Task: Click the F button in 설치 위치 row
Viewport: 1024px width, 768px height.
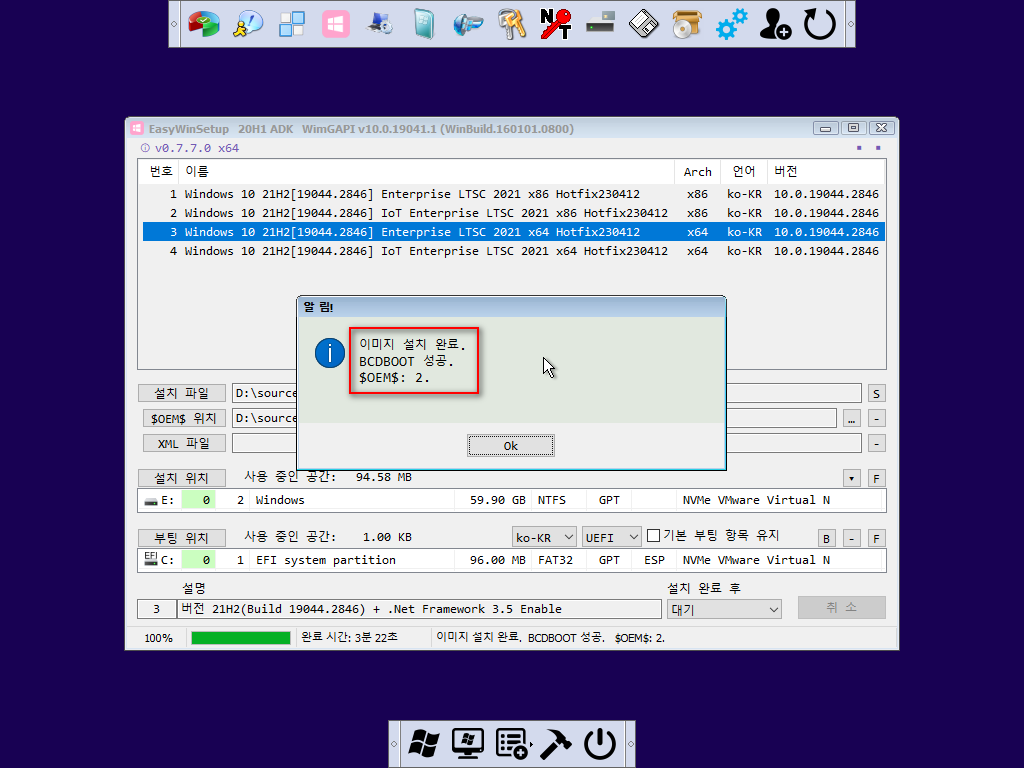Action: (x=876, y=479)
